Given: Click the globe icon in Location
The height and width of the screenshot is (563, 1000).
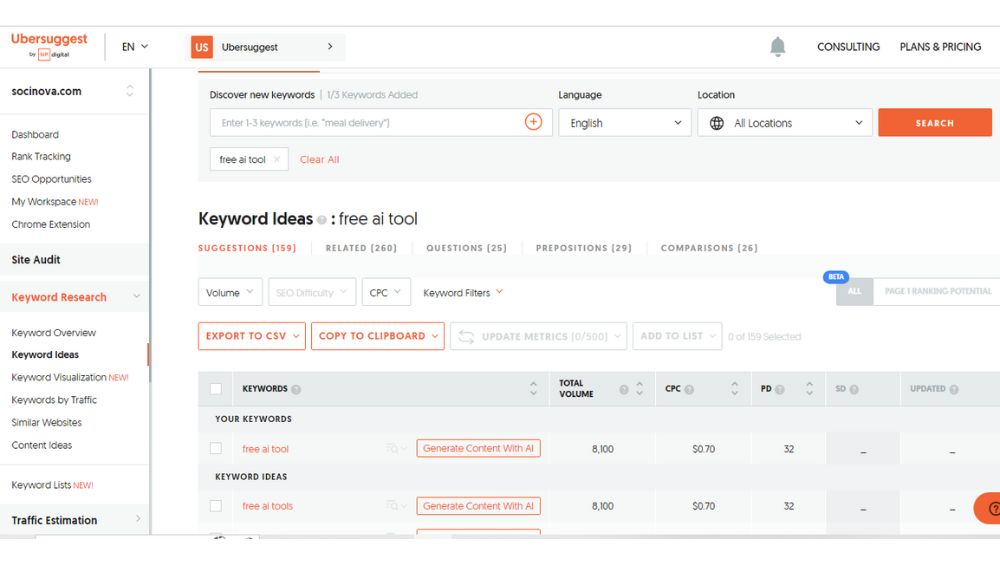Looking at the screenshot, I should tap(717, 123).
